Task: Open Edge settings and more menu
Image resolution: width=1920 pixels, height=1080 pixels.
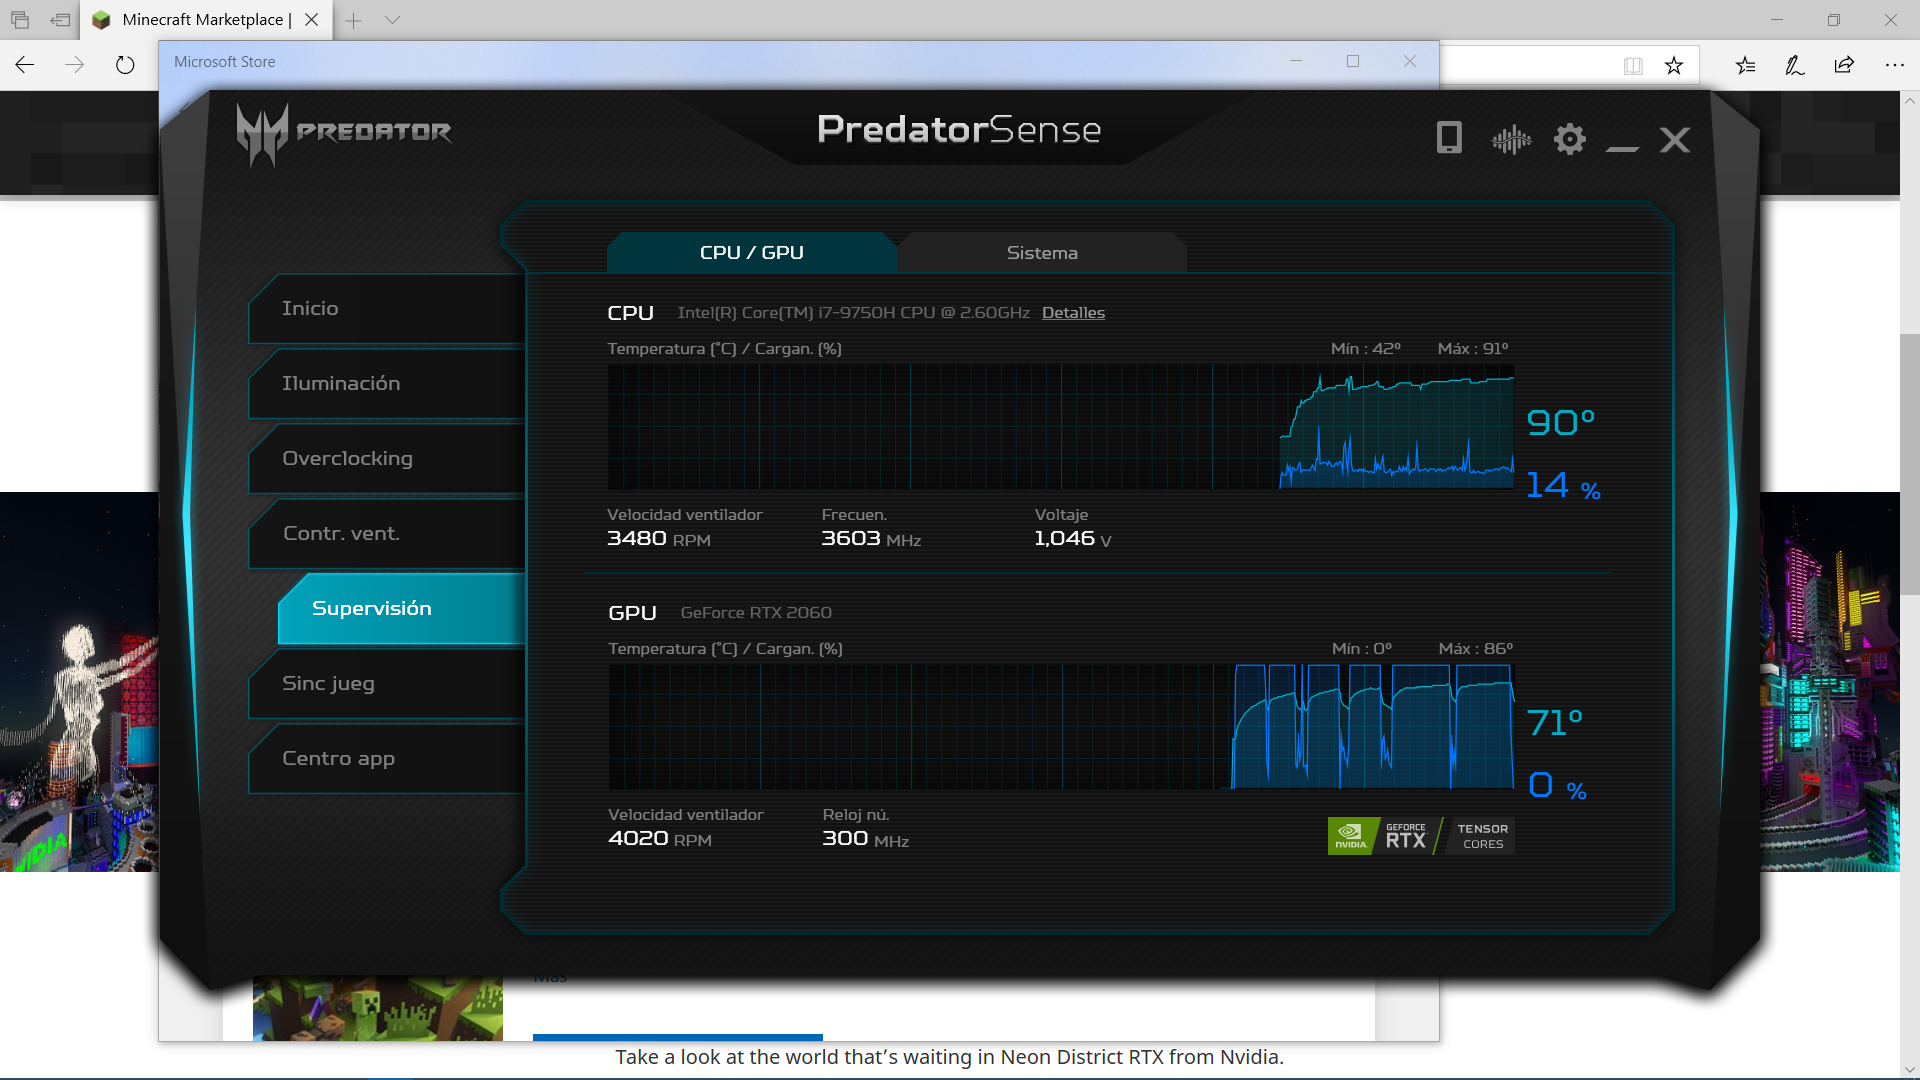Action: pyautogui.click(x=1894, y=65)
